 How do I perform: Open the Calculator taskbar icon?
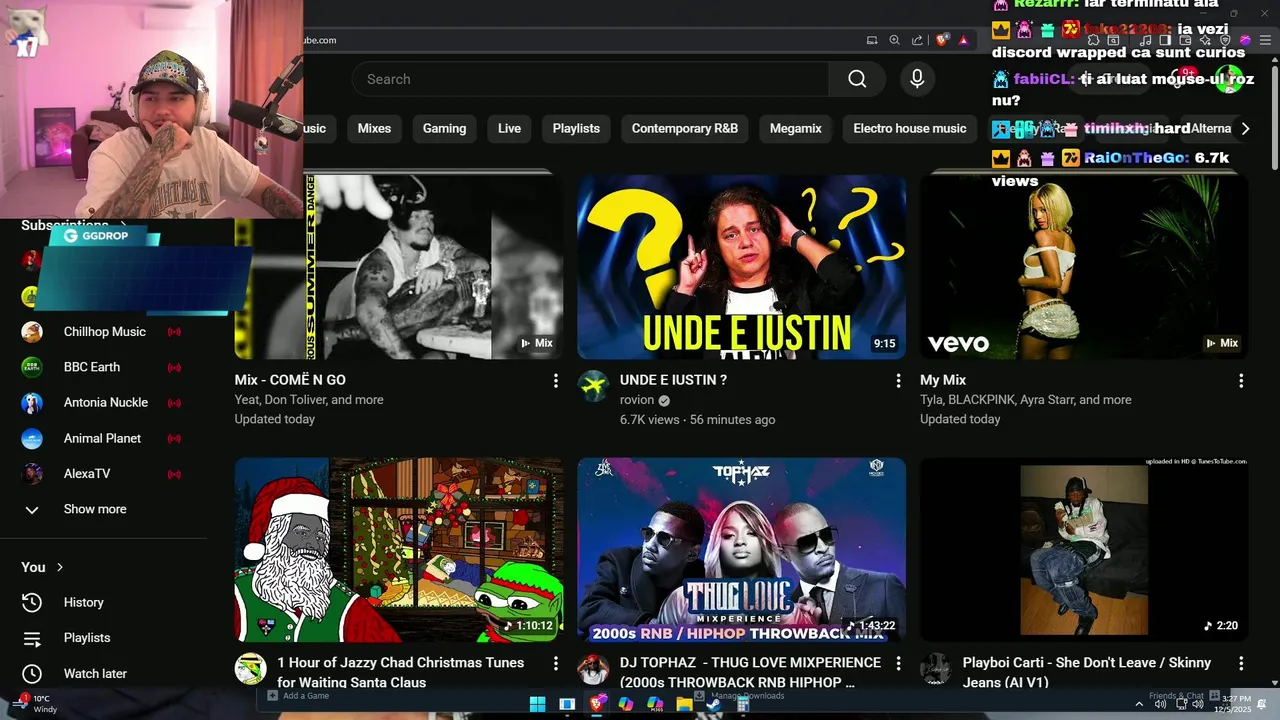[743, 704]
